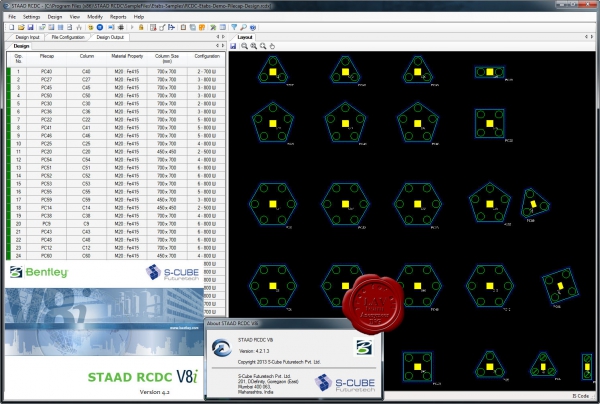Save the layout using the Layout pane floppy icon
This screenshot has height=404, width=600.
pos(233,46)
